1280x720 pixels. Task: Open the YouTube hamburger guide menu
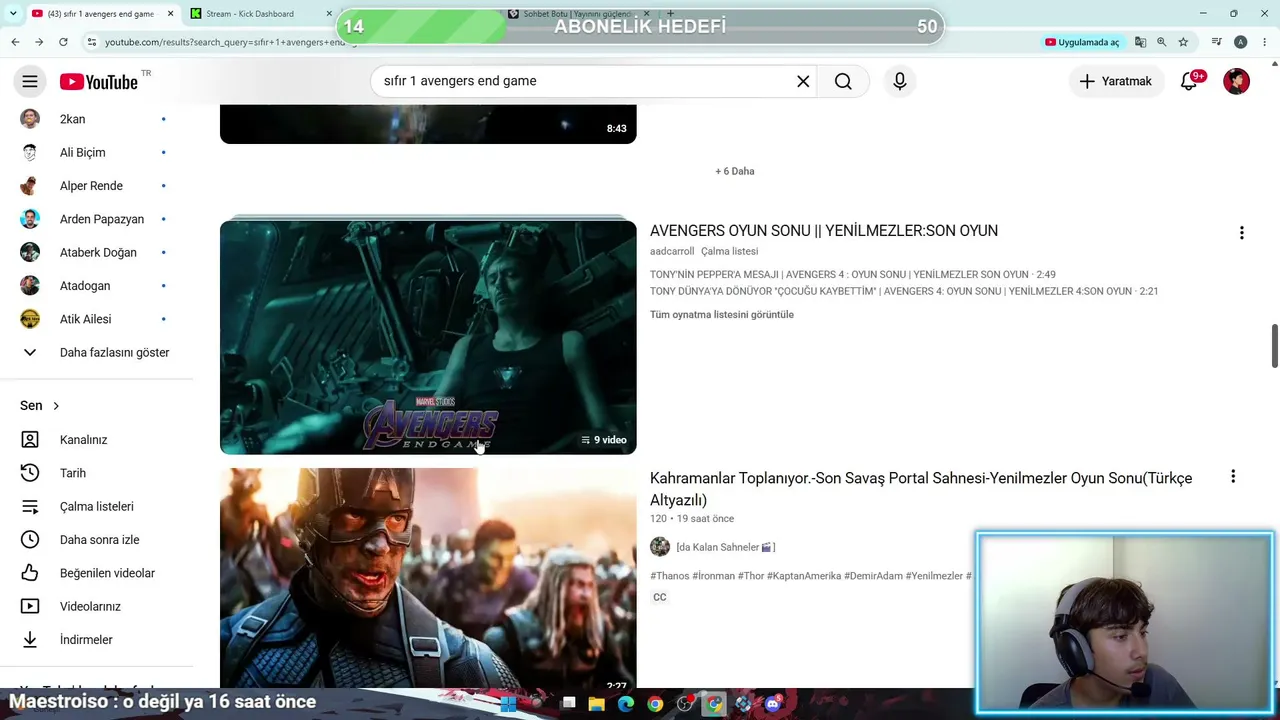coord(30,81)
